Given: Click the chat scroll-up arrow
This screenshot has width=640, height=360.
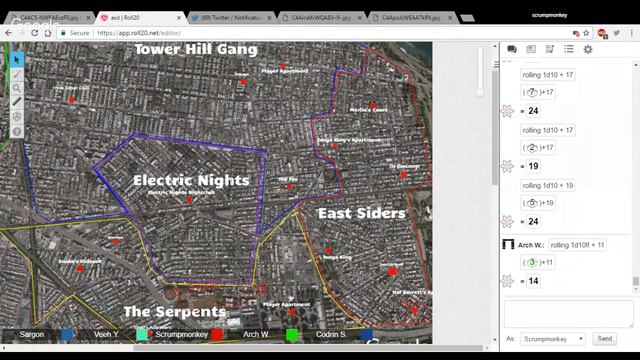Looking at the screenshot, I should point(636,65).
